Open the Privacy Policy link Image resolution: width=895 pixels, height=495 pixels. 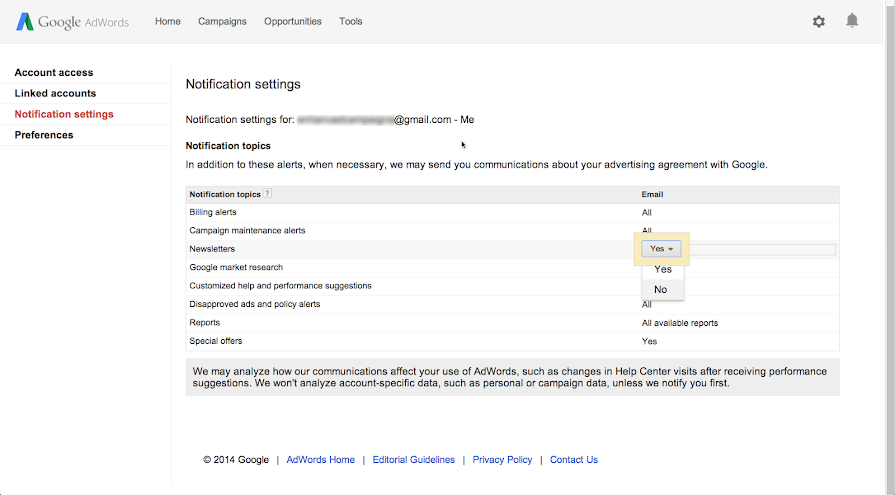click(502, 460)
